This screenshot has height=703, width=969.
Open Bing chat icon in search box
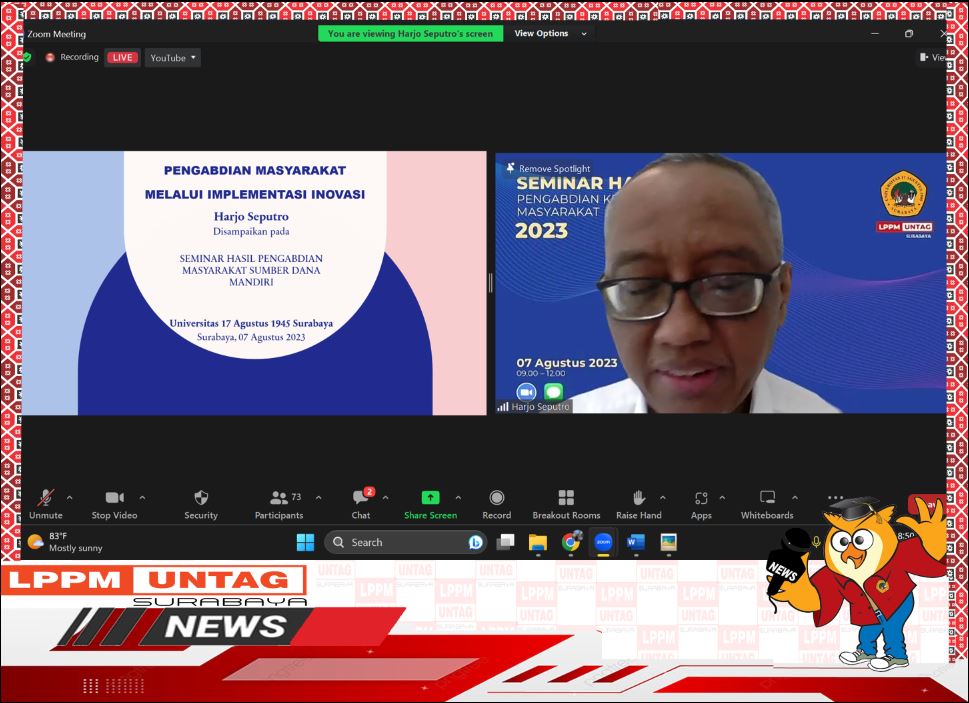pyautogui.click(x=475, y=542)
